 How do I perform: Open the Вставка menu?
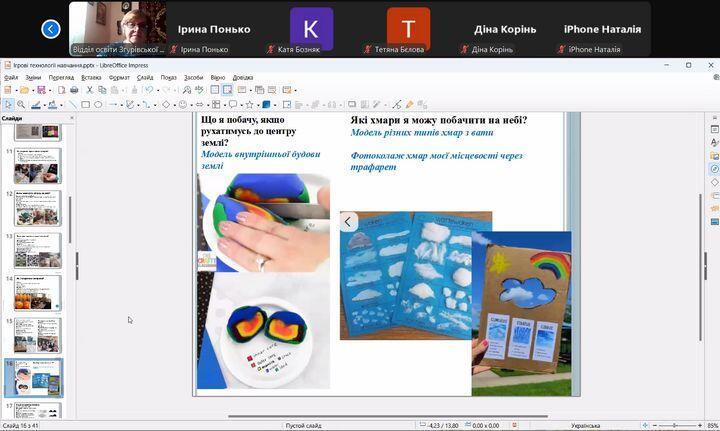(x=91, y=78)
